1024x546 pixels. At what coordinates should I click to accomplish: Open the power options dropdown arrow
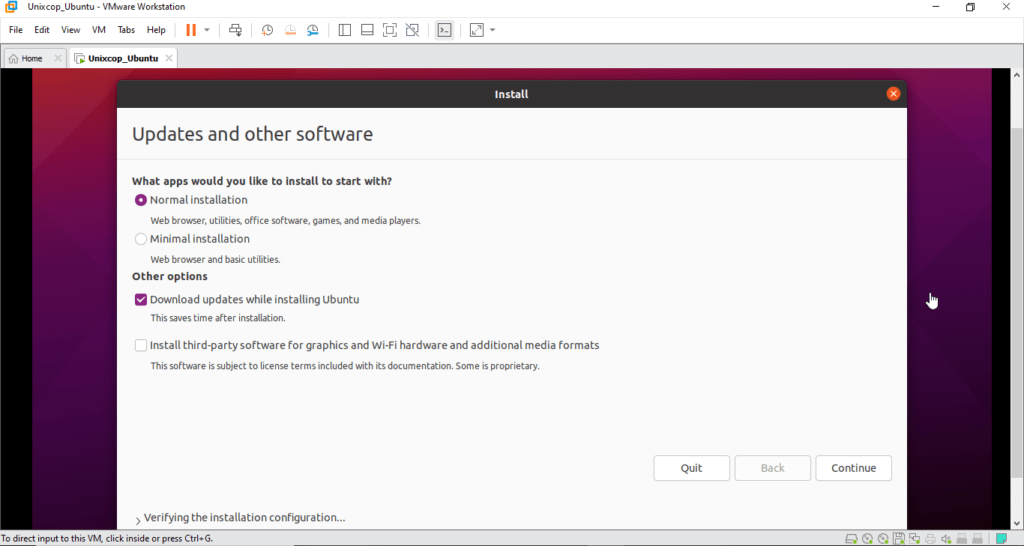click(207, 30)
